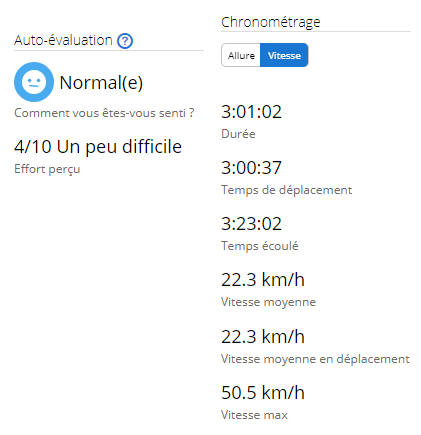Viewport: 421px width, 435px height.
Task: Click the neutral face Normal(e) emoji icon
Action: (x=34, y=82)
